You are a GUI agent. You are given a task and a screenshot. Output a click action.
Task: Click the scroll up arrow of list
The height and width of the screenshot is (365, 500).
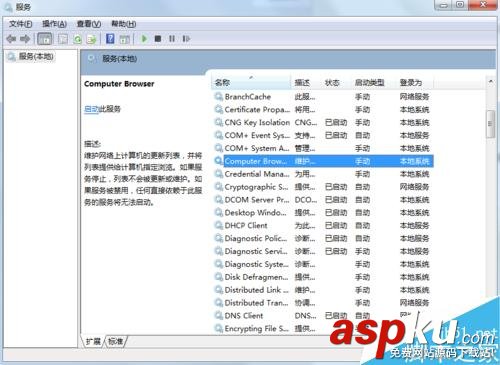(x=491, y=81)
